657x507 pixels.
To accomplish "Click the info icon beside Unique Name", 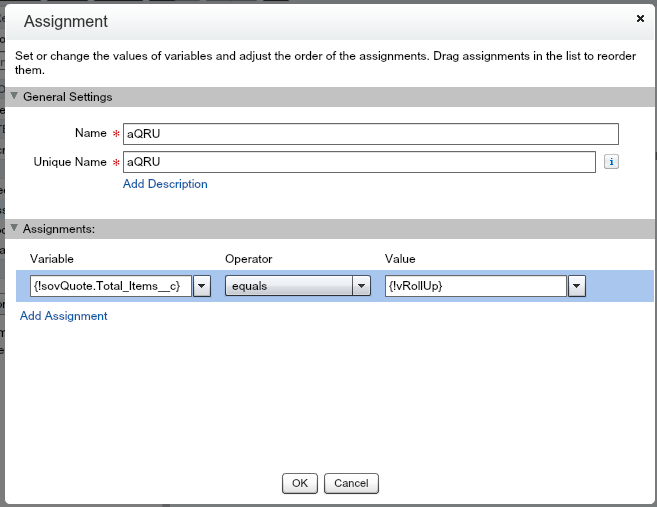I will coord(611,162).
